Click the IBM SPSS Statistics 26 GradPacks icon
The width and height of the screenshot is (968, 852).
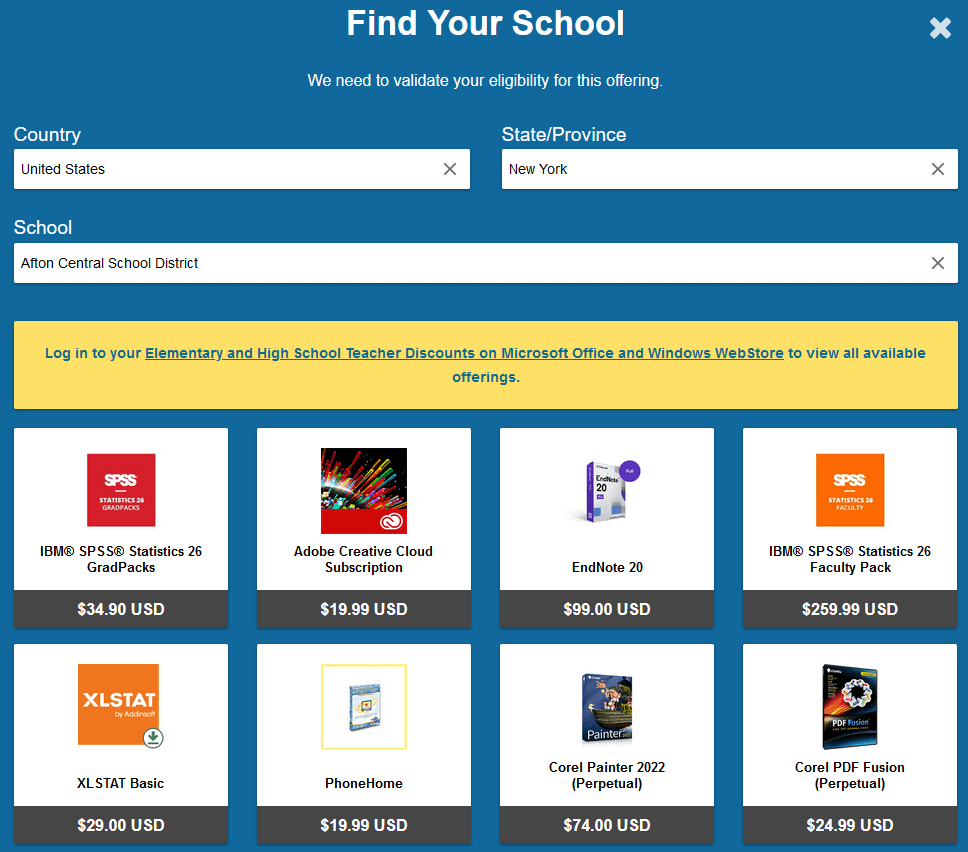point(121,490)
